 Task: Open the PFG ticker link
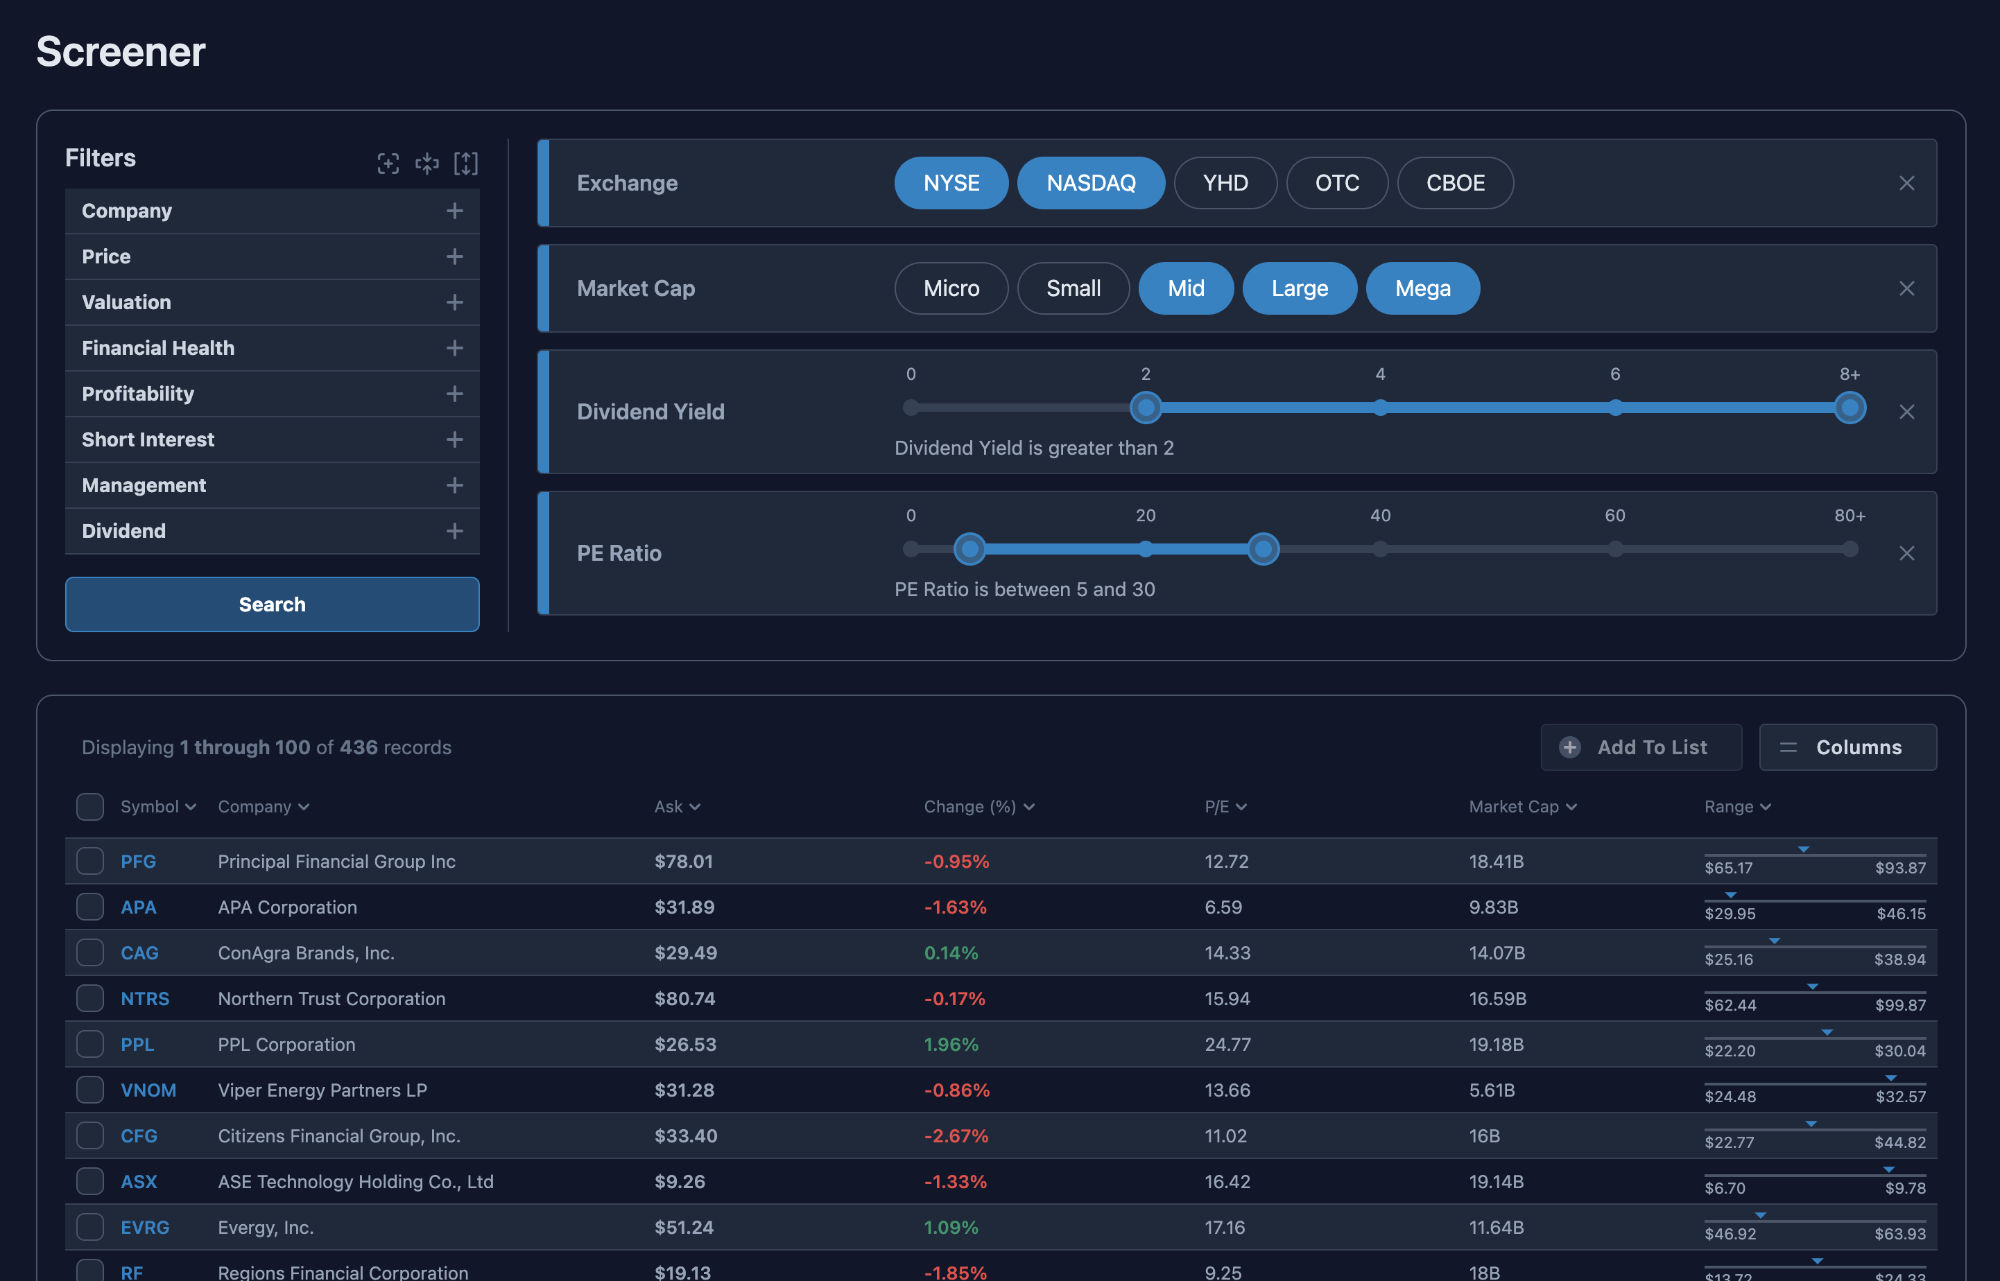click(138, 861)
